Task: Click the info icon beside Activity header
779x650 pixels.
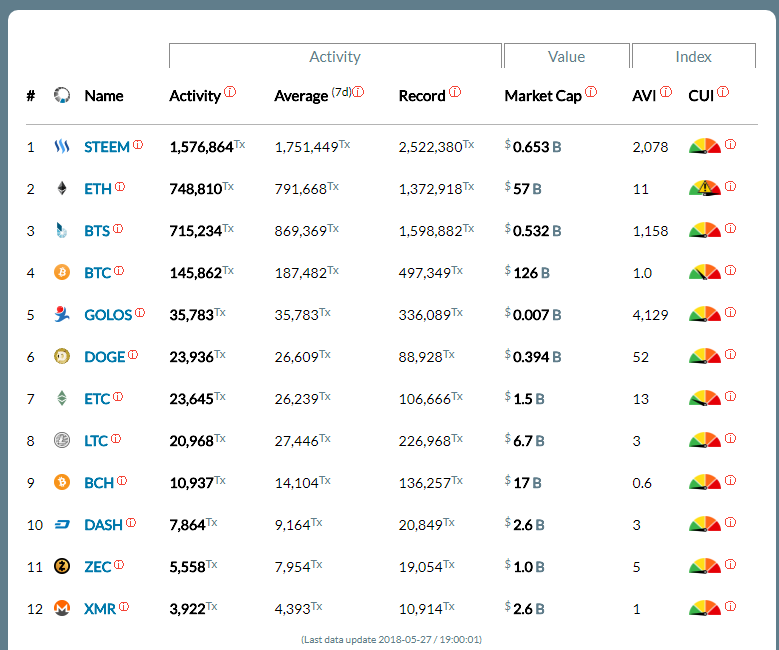Action: point(230,91)
